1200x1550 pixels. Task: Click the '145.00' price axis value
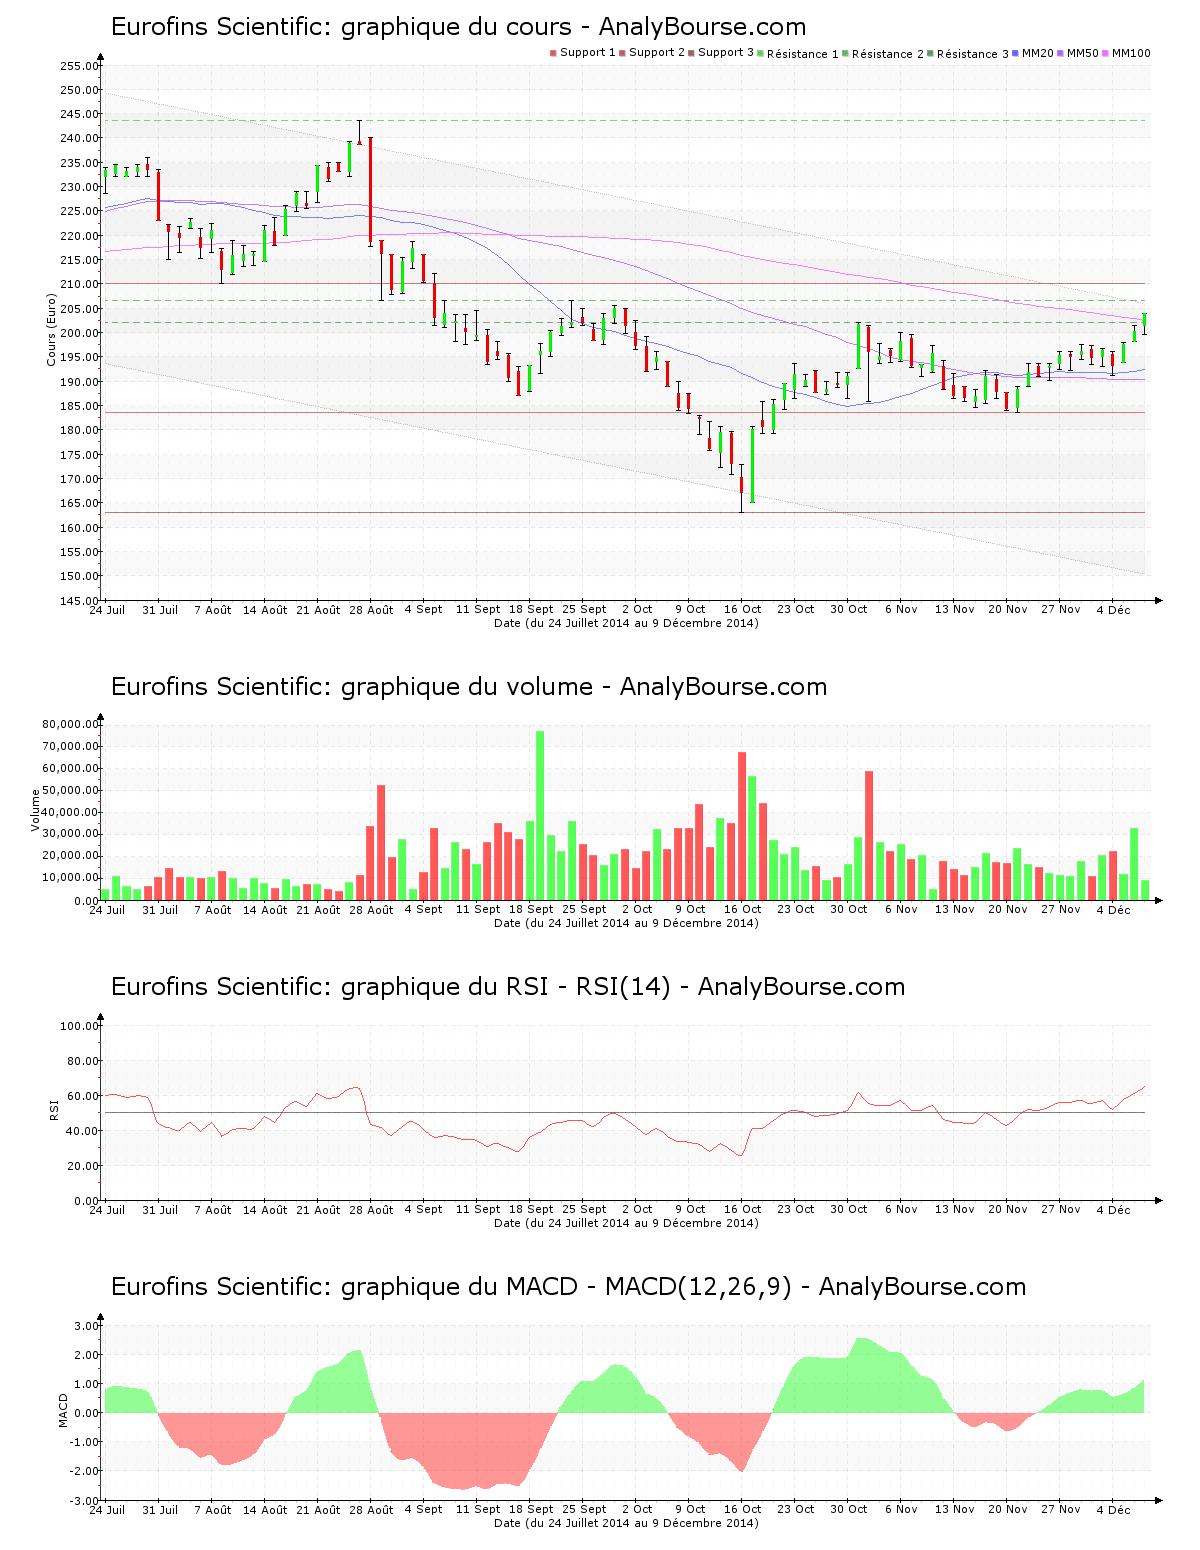[79, 601]
